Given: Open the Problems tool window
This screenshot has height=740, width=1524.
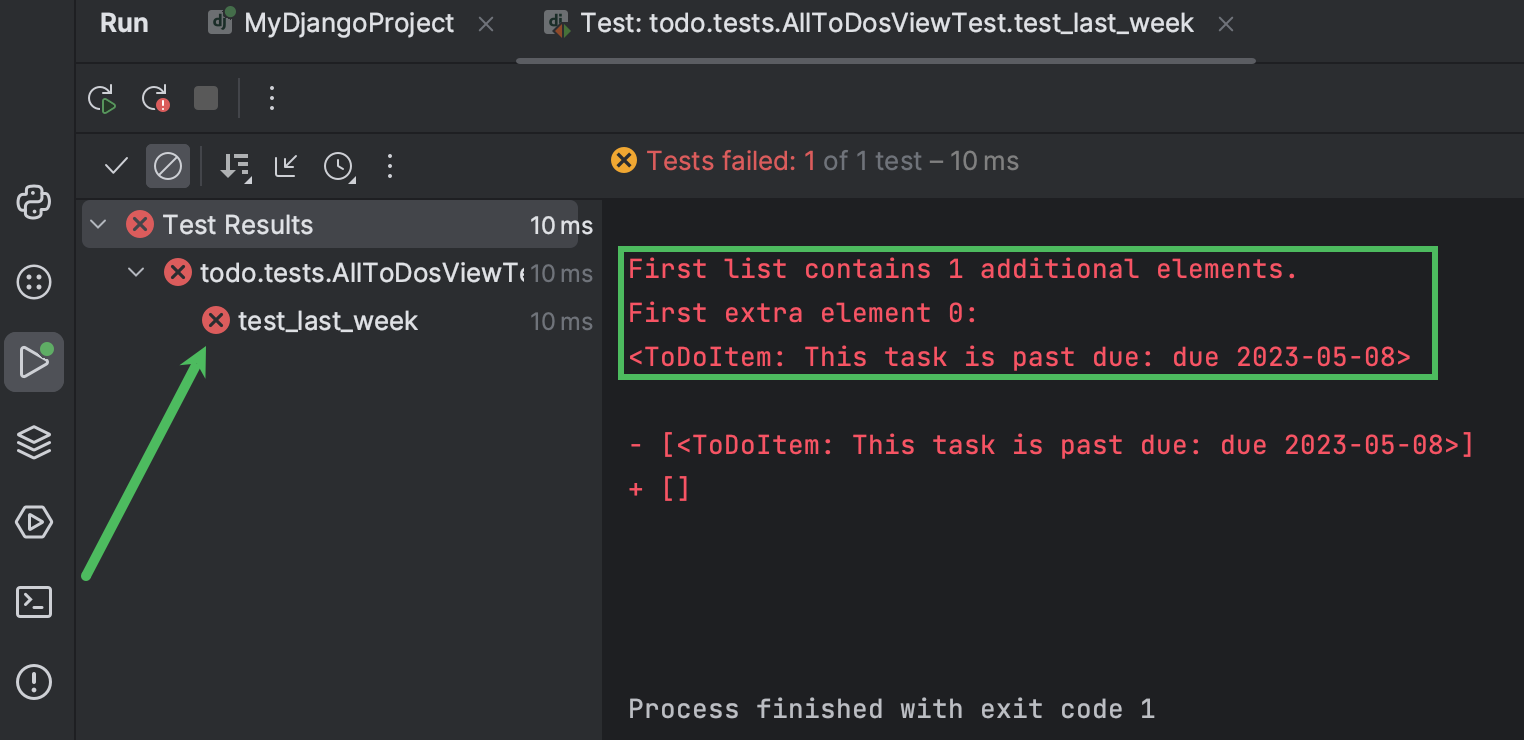Looking at the screenshot, I should point(34,681).
